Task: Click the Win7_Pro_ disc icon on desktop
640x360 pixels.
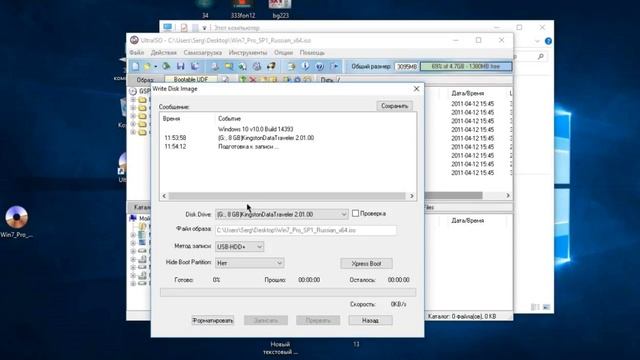Action: [17, 222]
